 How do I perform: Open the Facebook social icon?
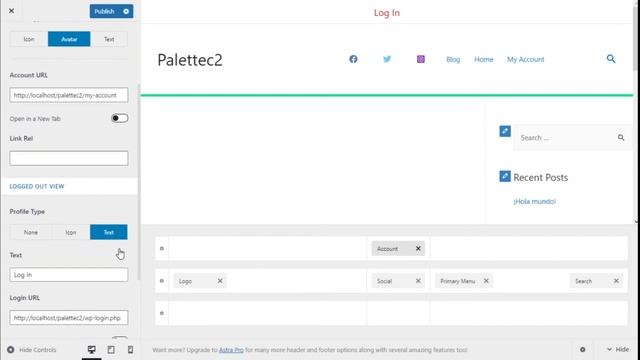click(353, 59)
